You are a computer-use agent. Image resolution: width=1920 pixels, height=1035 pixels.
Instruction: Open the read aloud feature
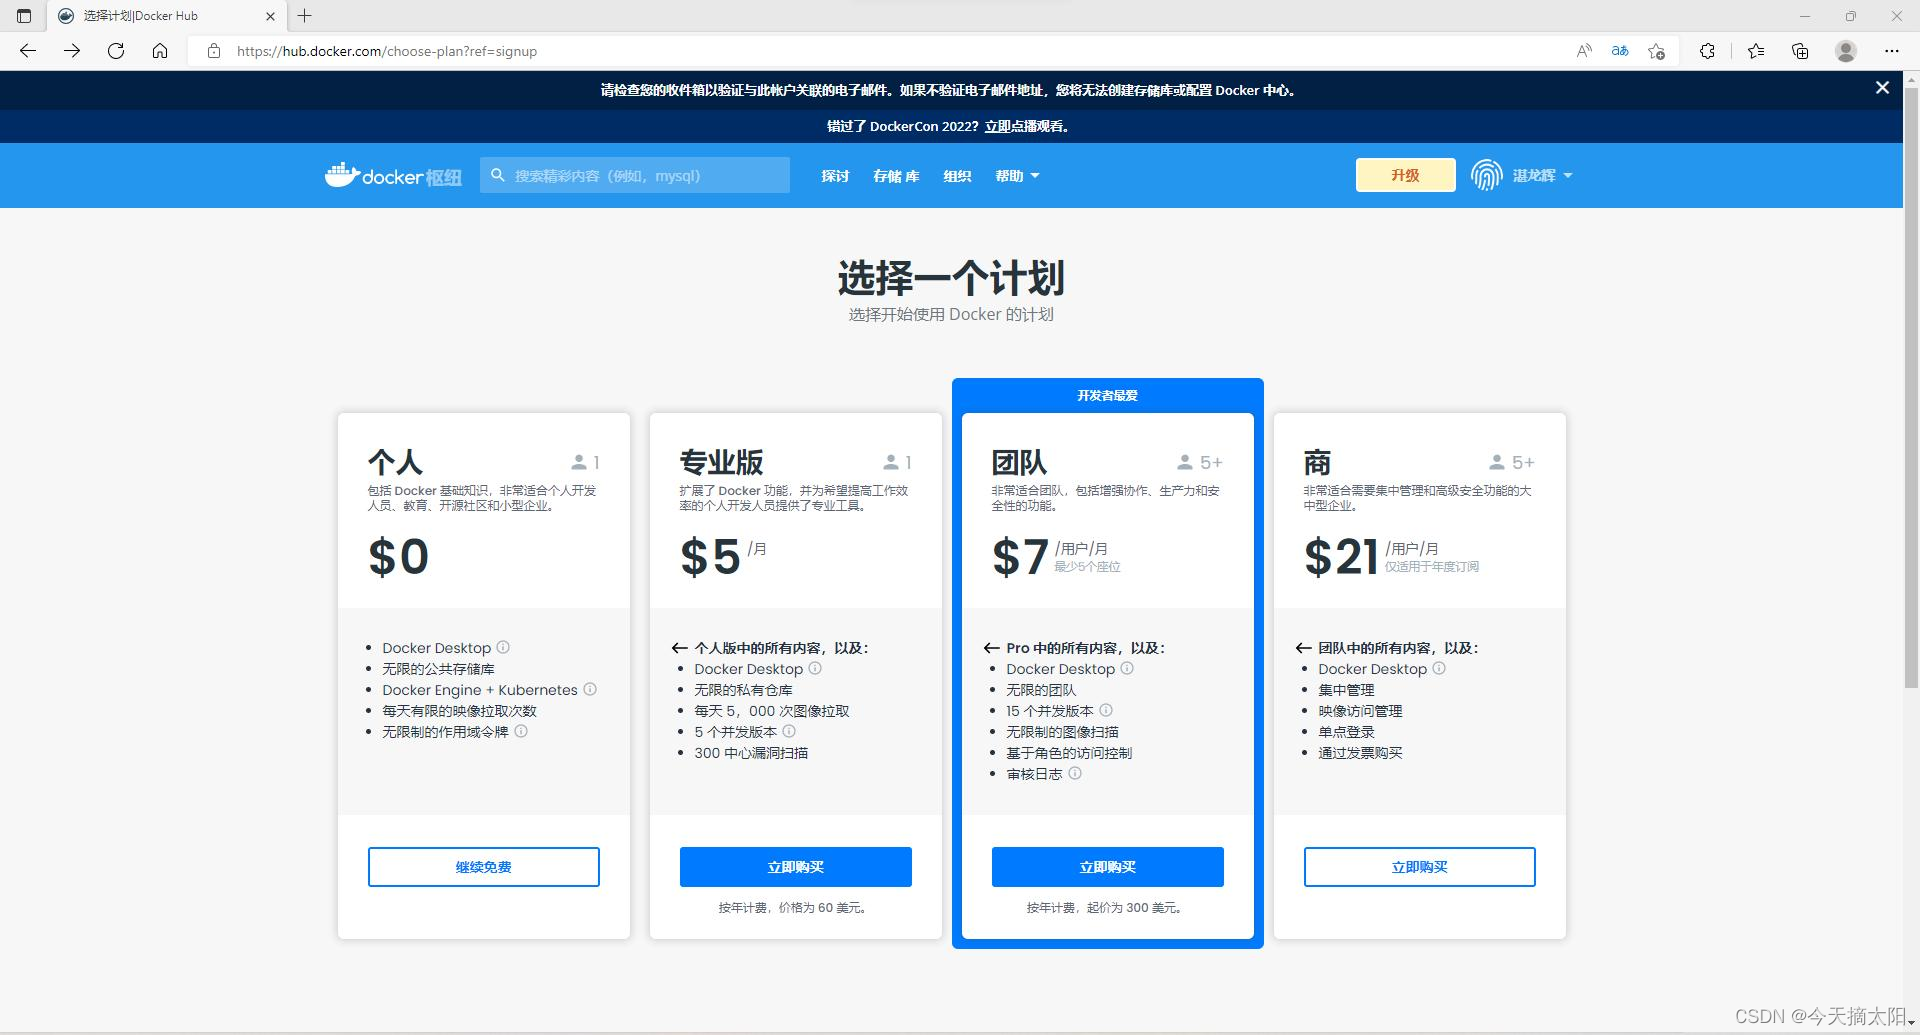(x=1584, y=51)
